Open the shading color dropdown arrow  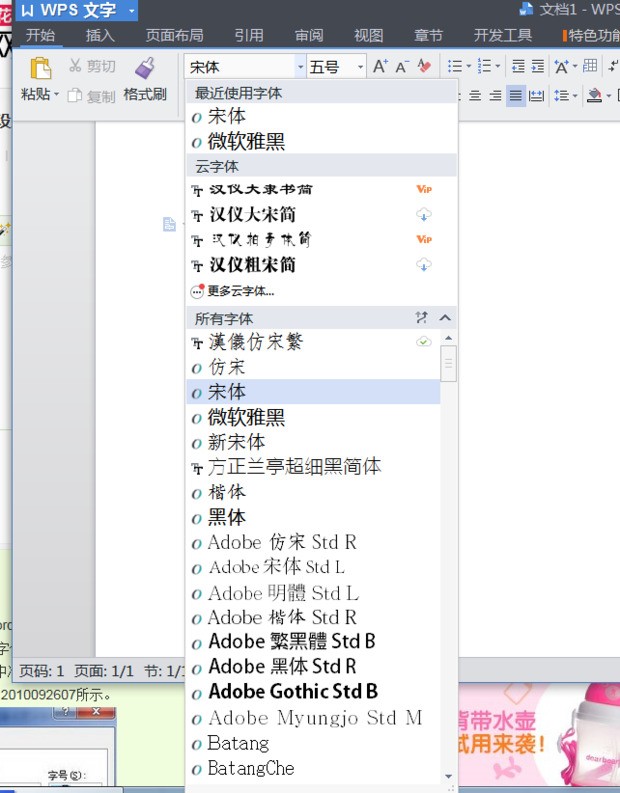point(609,96)
